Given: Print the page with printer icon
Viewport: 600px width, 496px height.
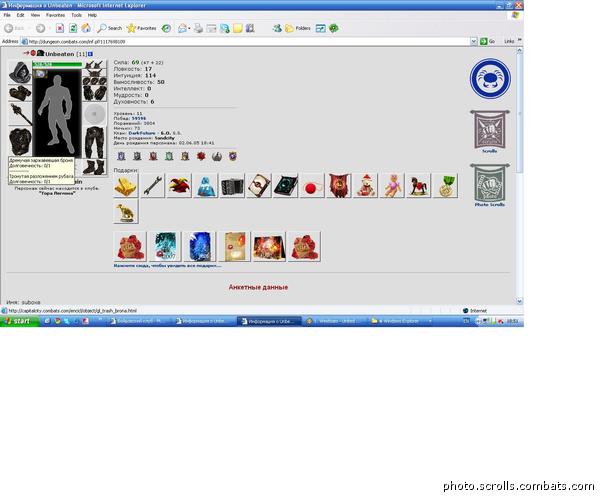Looking at the screenshot, I should [x=198, y=28].
